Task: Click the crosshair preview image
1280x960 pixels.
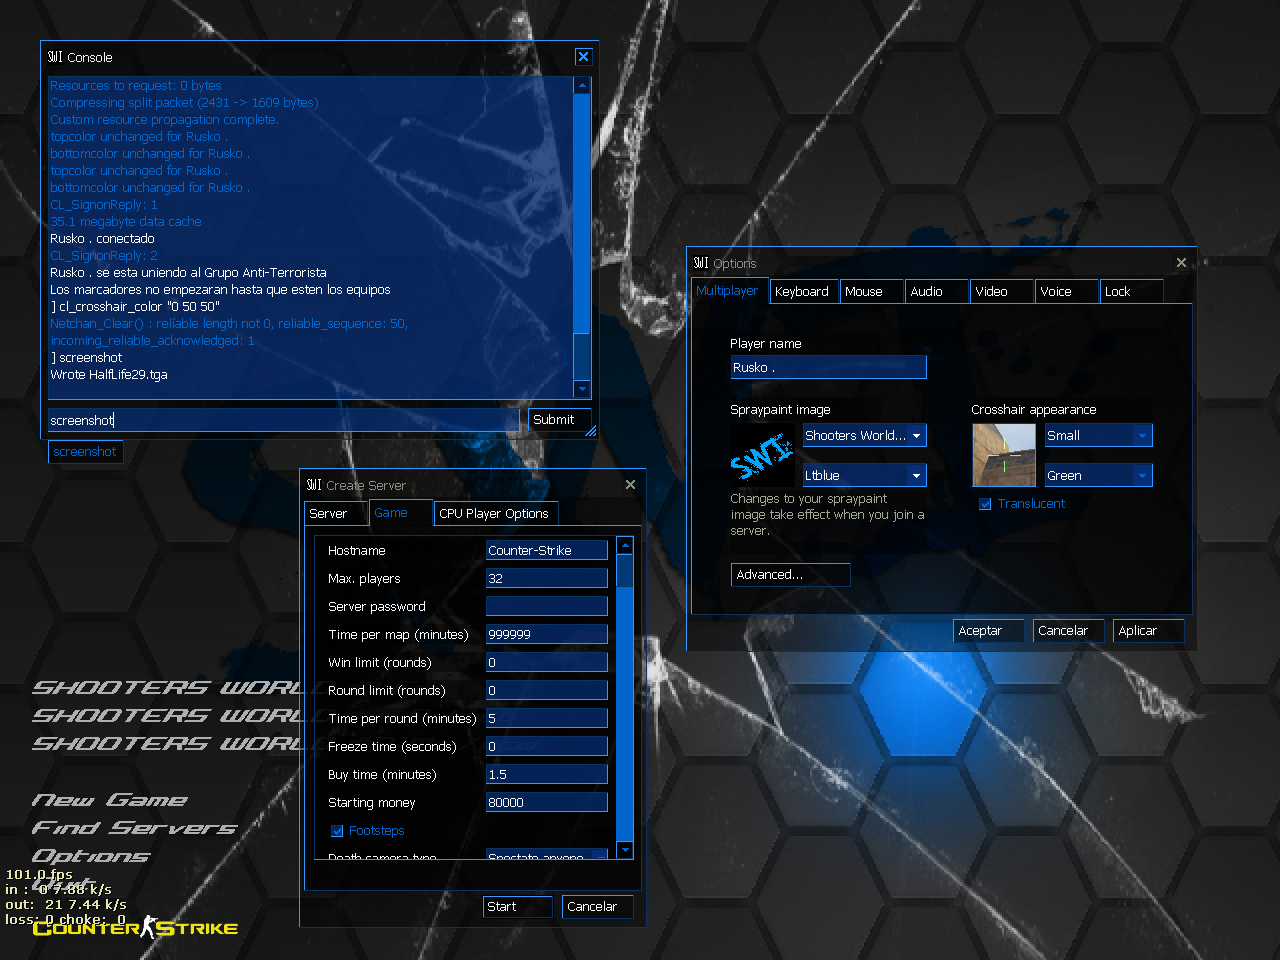Action: click(1004, 455)
